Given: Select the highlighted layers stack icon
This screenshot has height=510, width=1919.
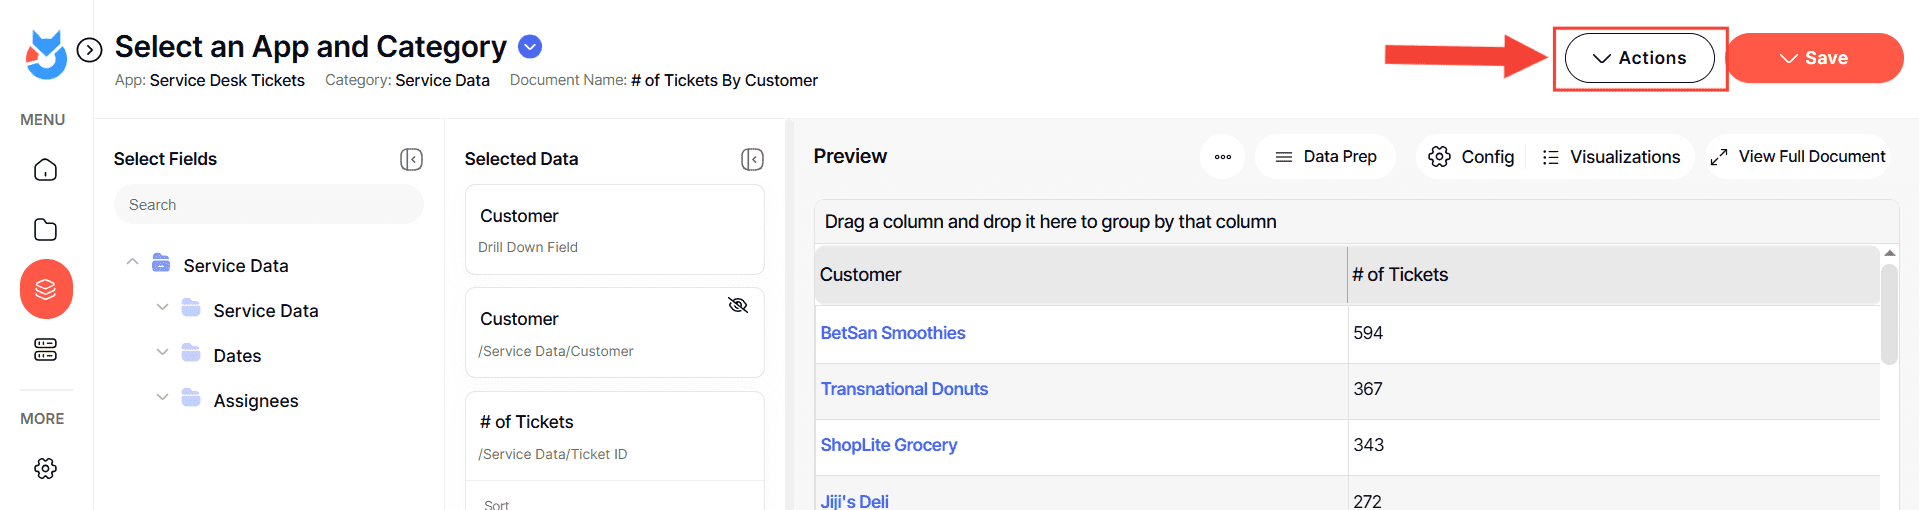Looking at the screenshot, I should click(46, 289).
